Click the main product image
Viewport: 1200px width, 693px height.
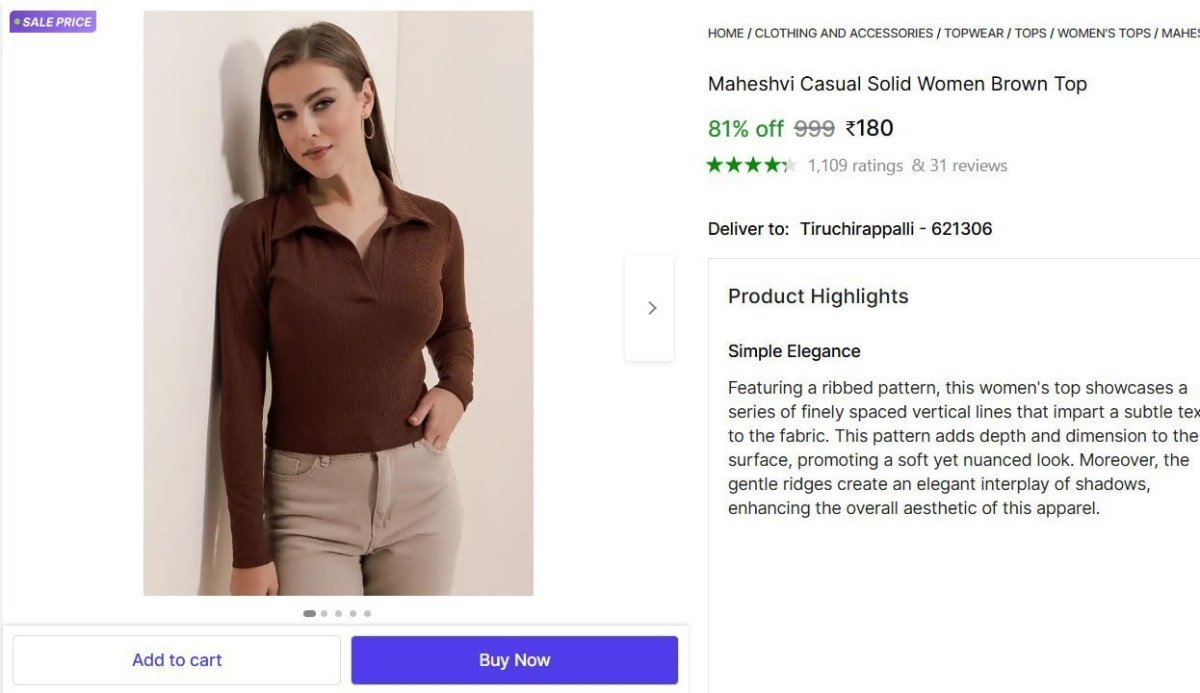(338, 300)
